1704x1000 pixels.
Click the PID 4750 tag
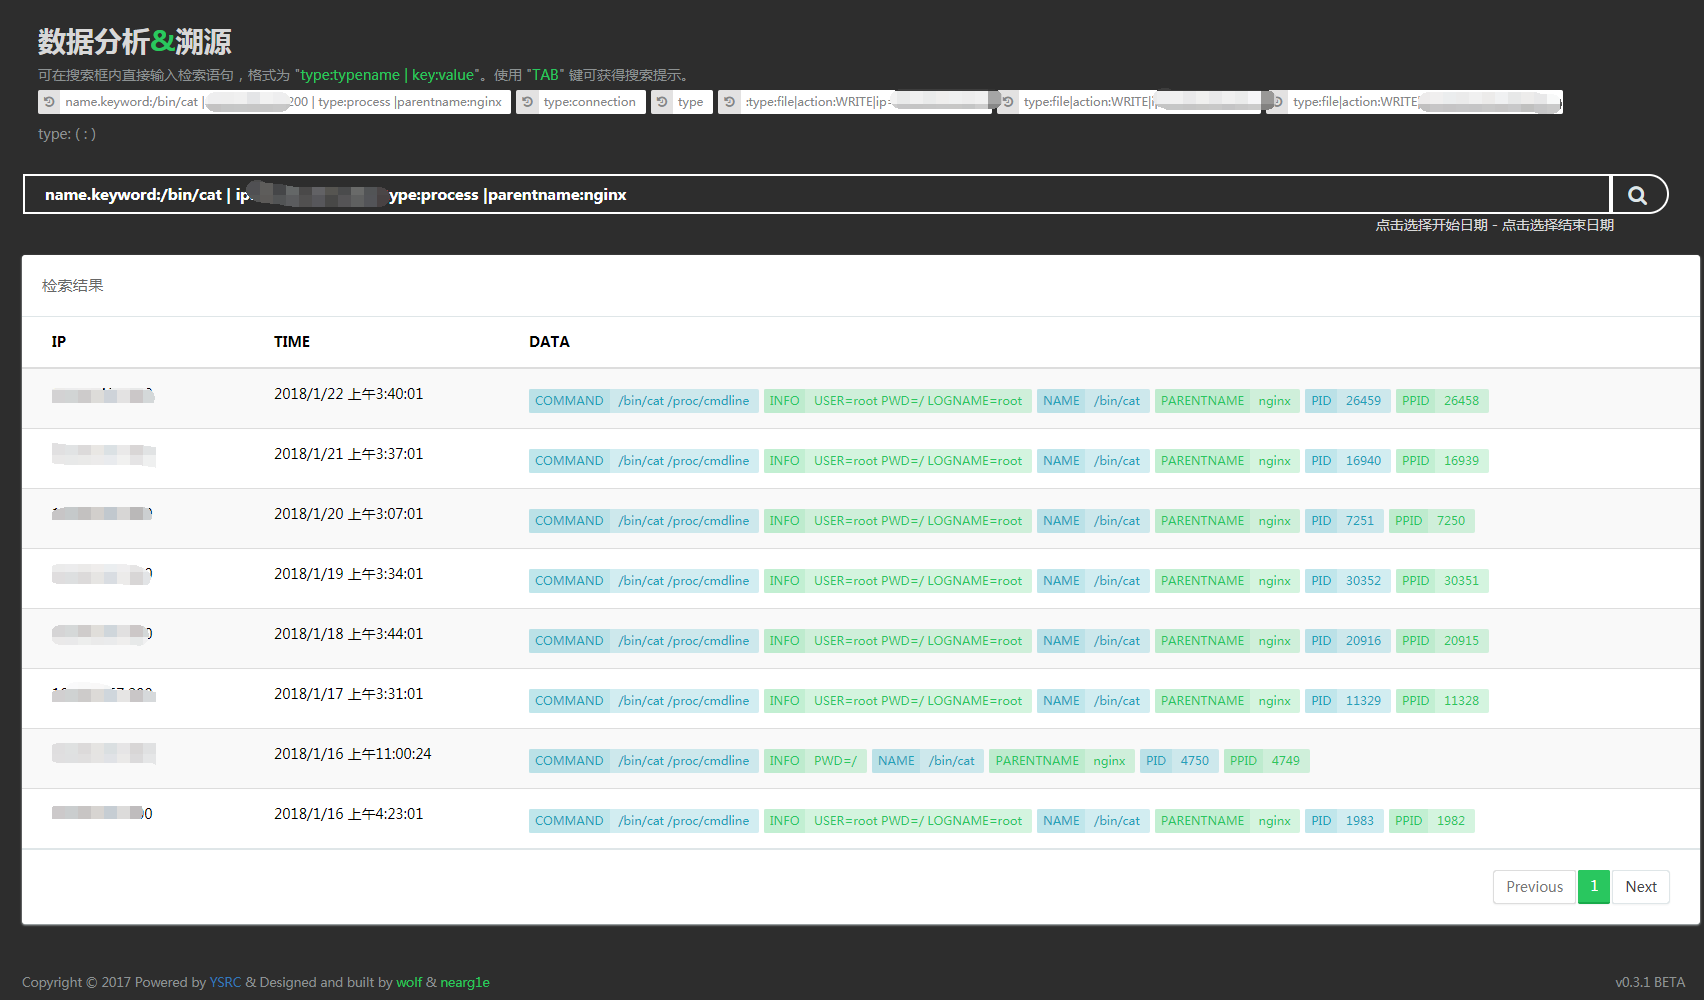point(1179,761)
